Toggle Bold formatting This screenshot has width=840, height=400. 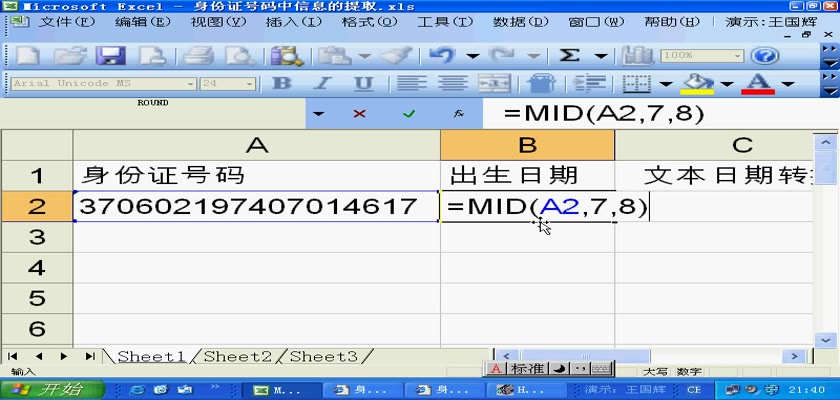[283, 84]
